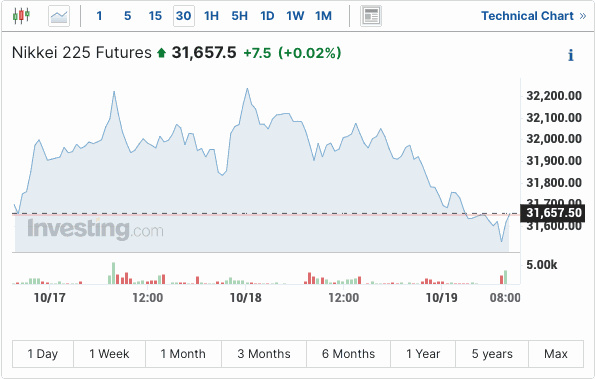Choose the 6 Months range
The width and height of the screenshot is (595, 379).
[x=348, y=354]
